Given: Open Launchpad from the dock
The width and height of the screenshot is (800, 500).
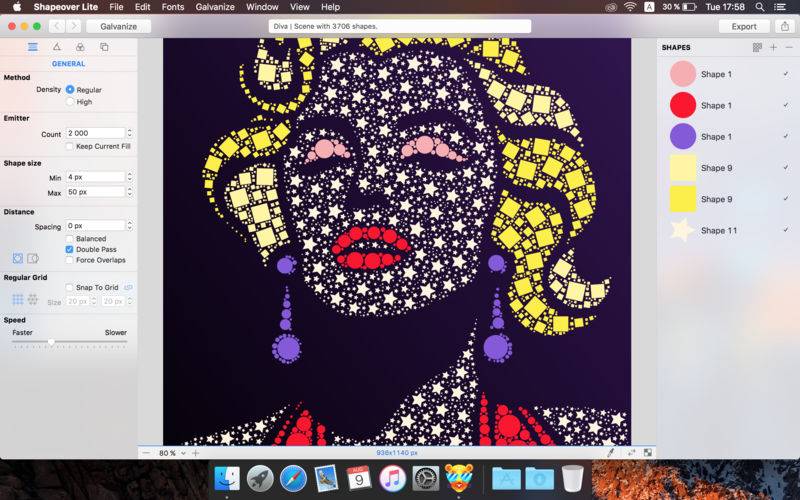Looking at the screenshot, I should (260, 479).
